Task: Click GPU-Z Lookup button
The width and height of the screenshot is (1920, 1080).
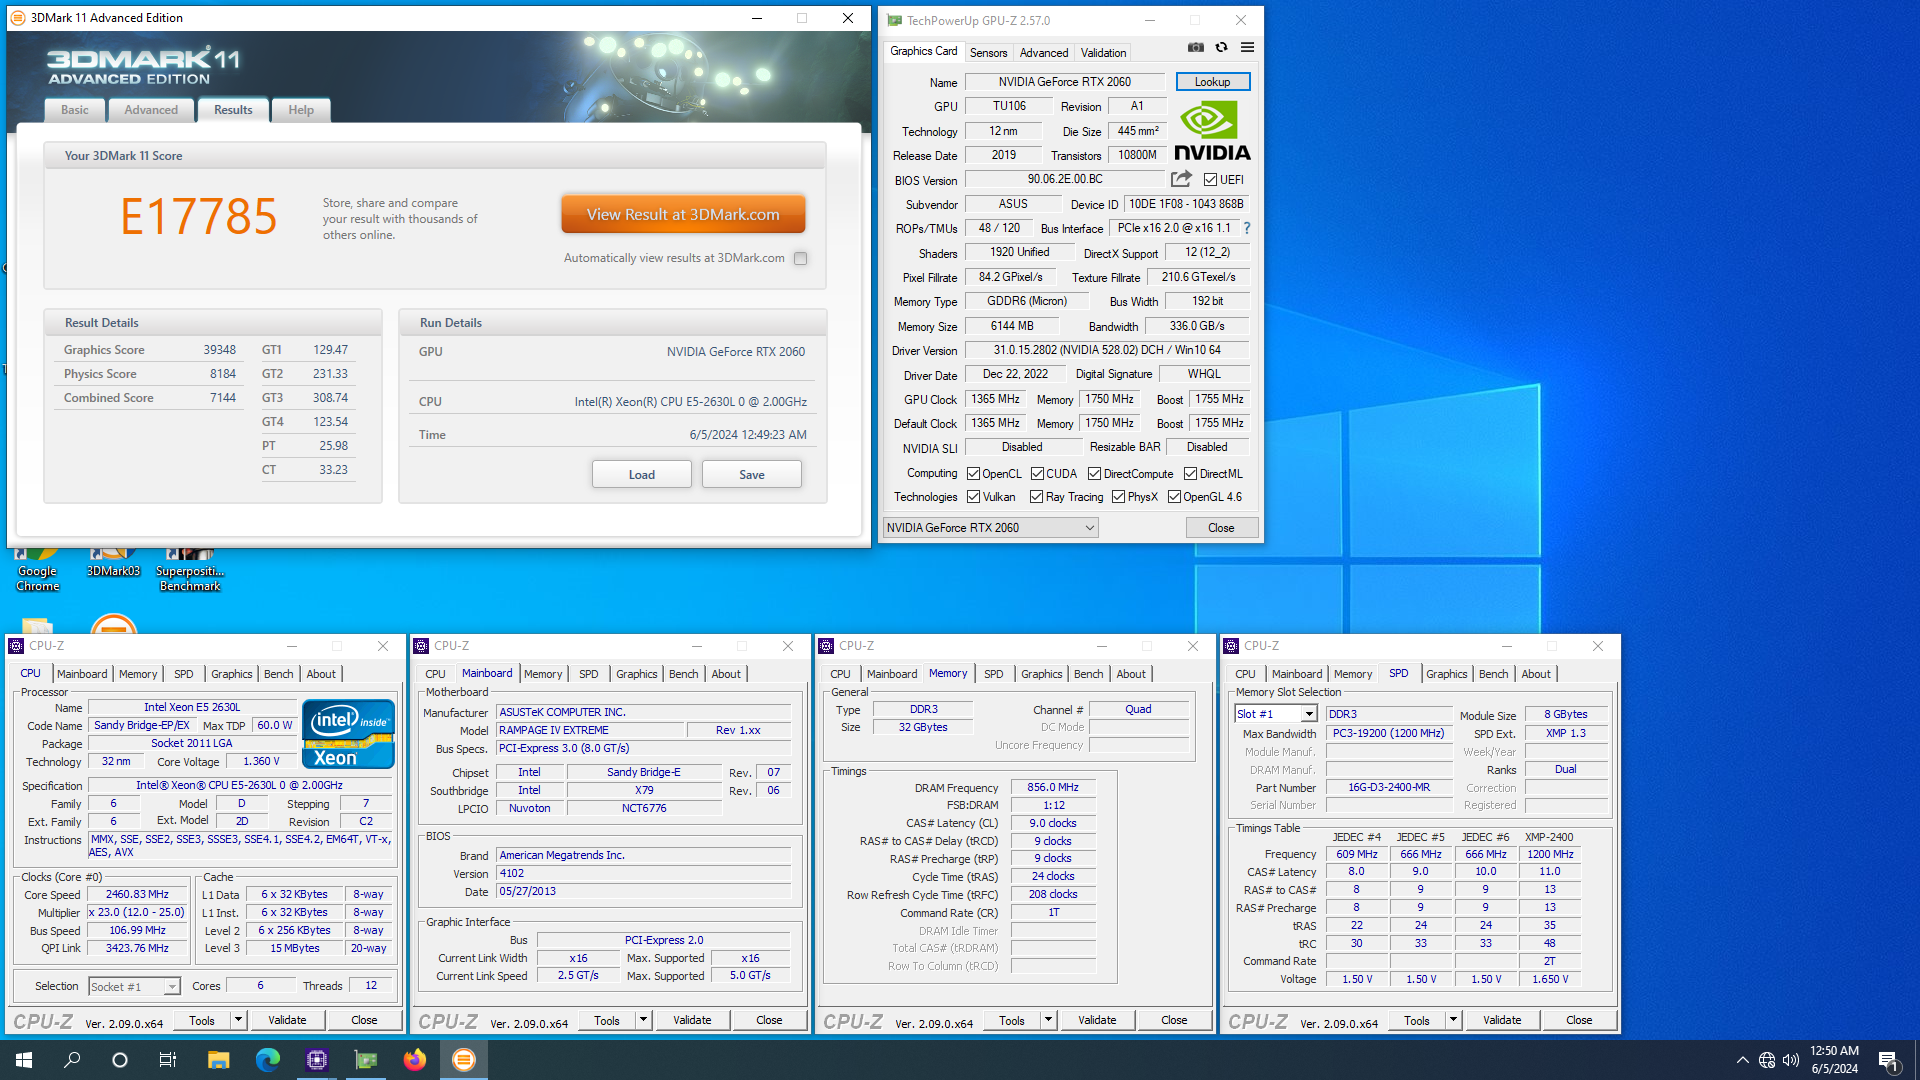Action: tap(1212, 82)
